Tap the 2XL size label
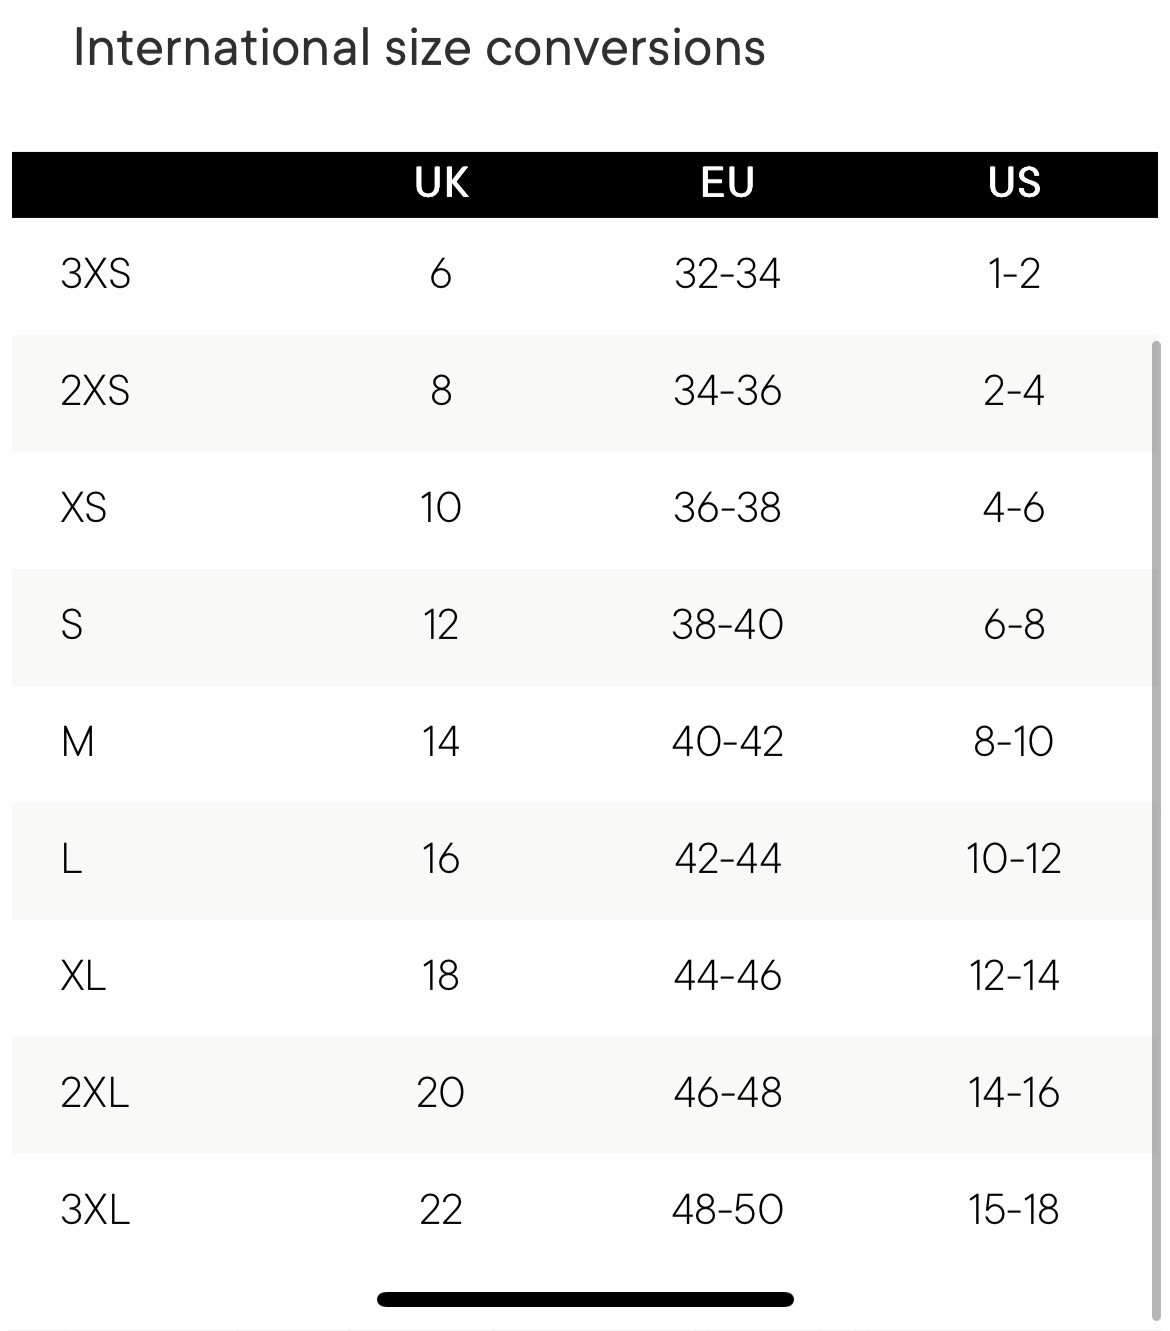 [96, 1092]
